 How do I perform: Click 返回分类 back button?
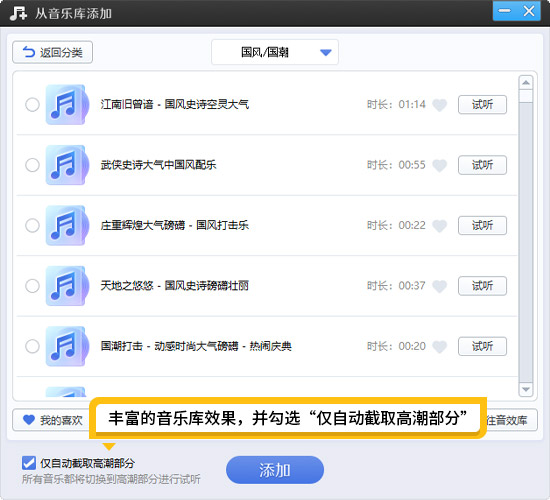click(53, 52)
